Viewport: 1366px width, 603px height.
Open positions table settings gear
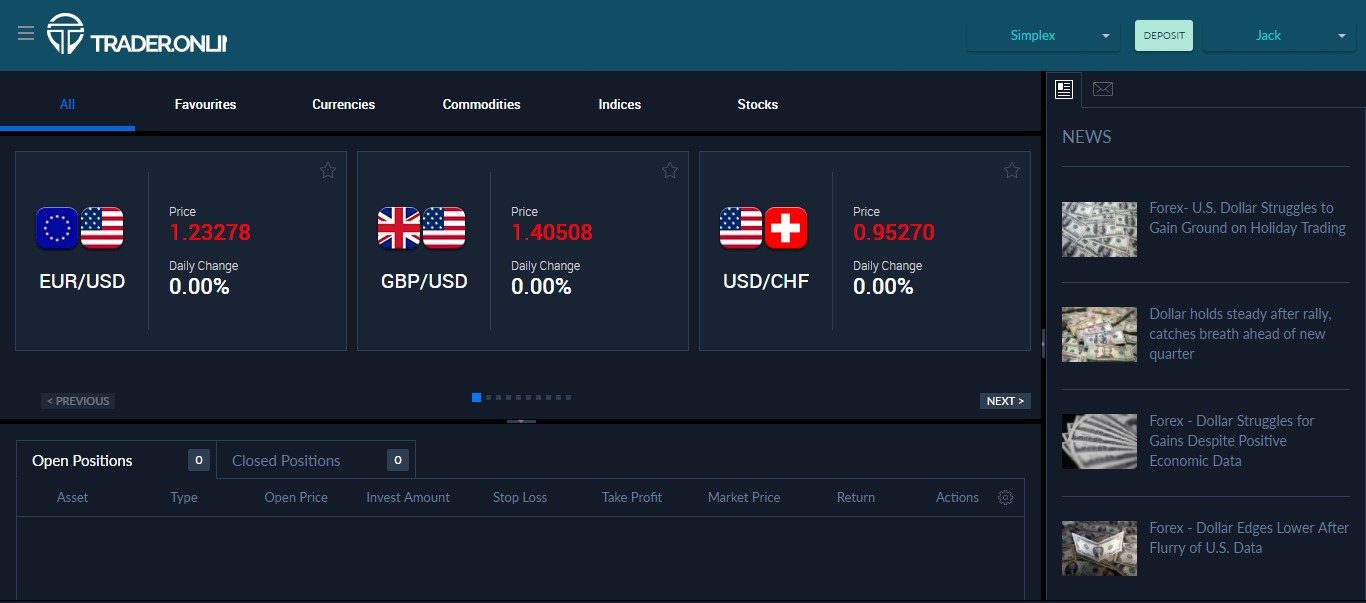tap(1006, 497)
